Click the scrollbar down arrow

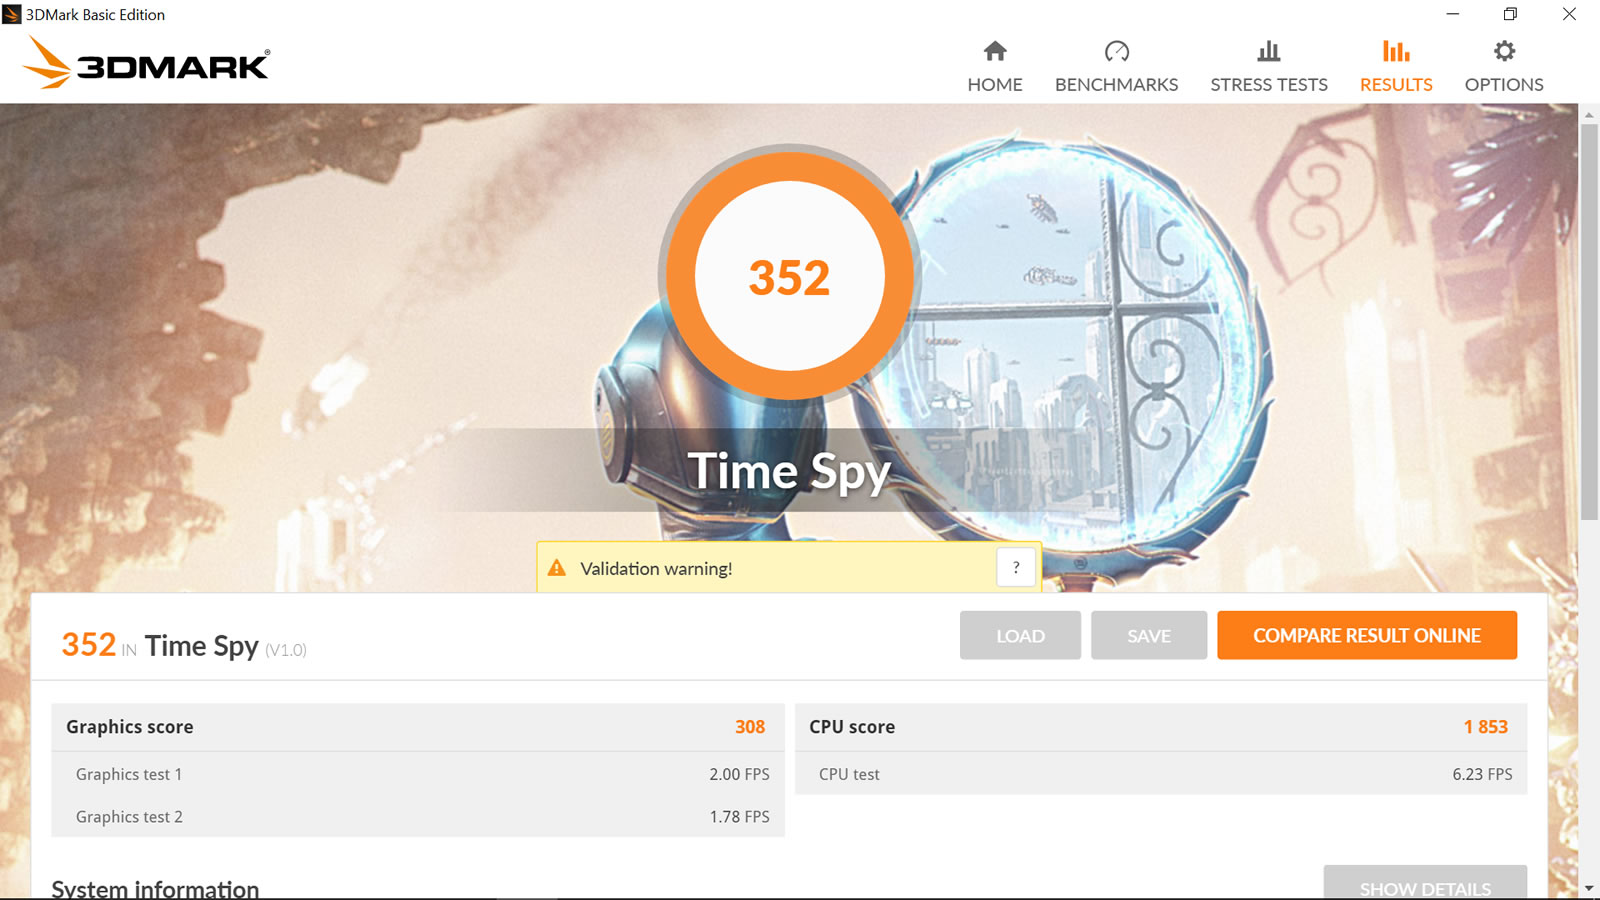(1589, 888)
